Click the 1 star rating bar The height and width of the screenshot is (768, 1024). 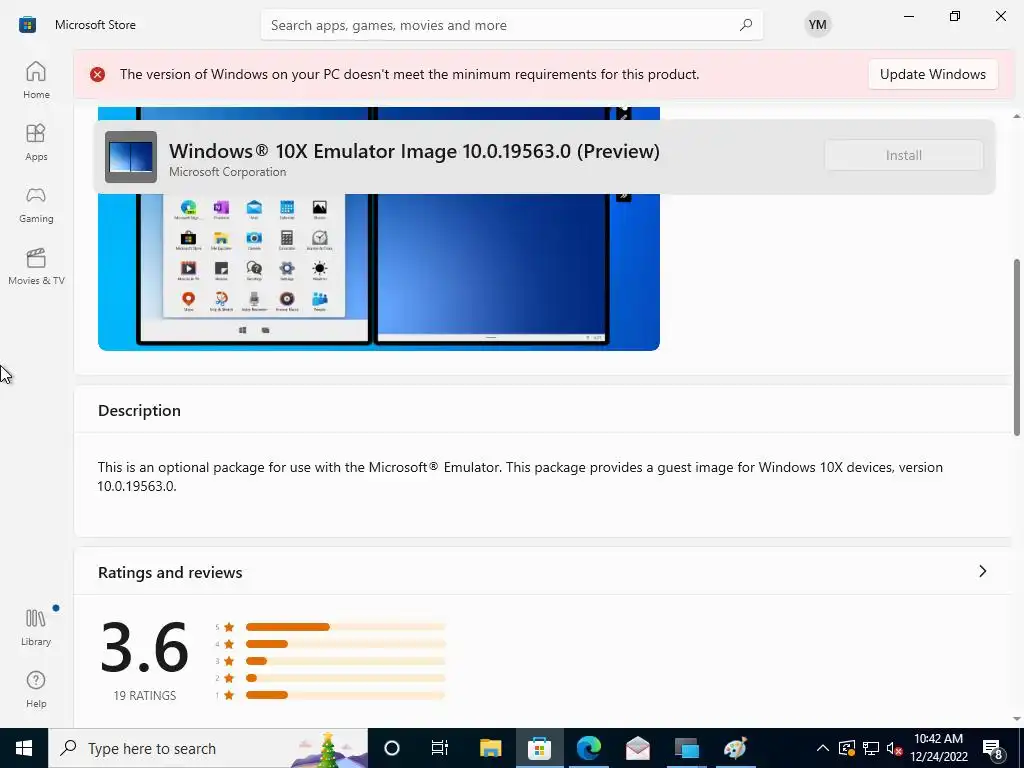click(345, 695)
